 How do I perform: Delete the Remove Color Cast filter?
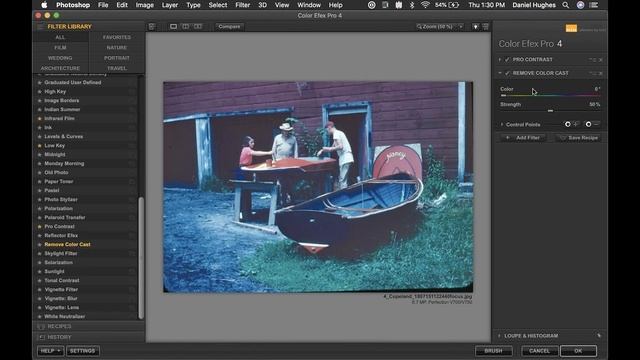tap(600, 73)
